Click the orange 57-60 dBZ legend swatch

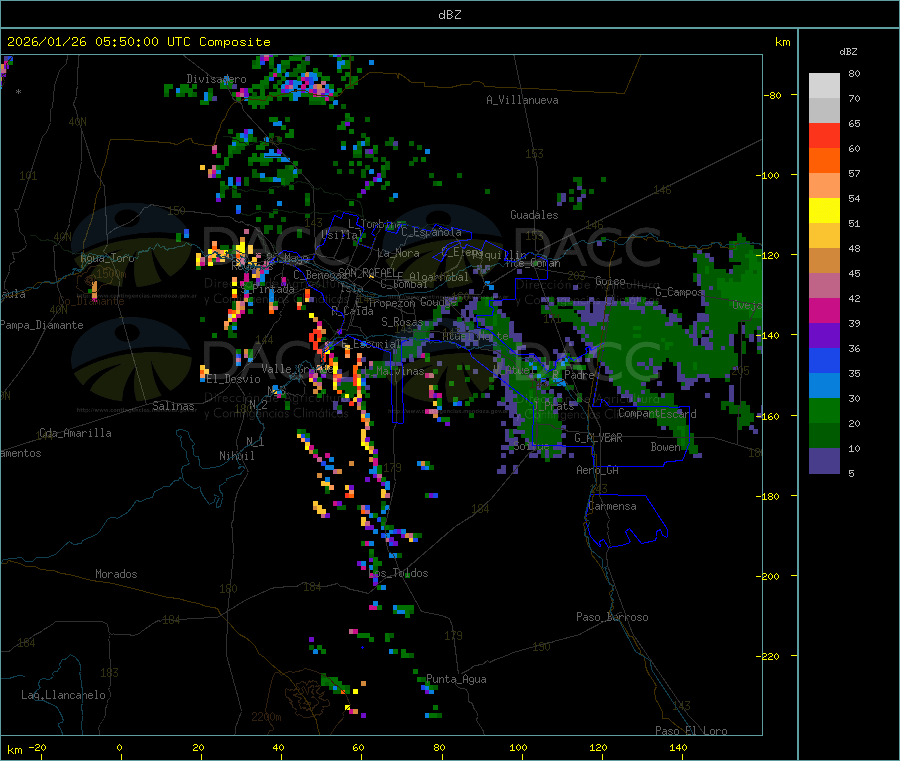pyautogui.click(x=824, y=161)
